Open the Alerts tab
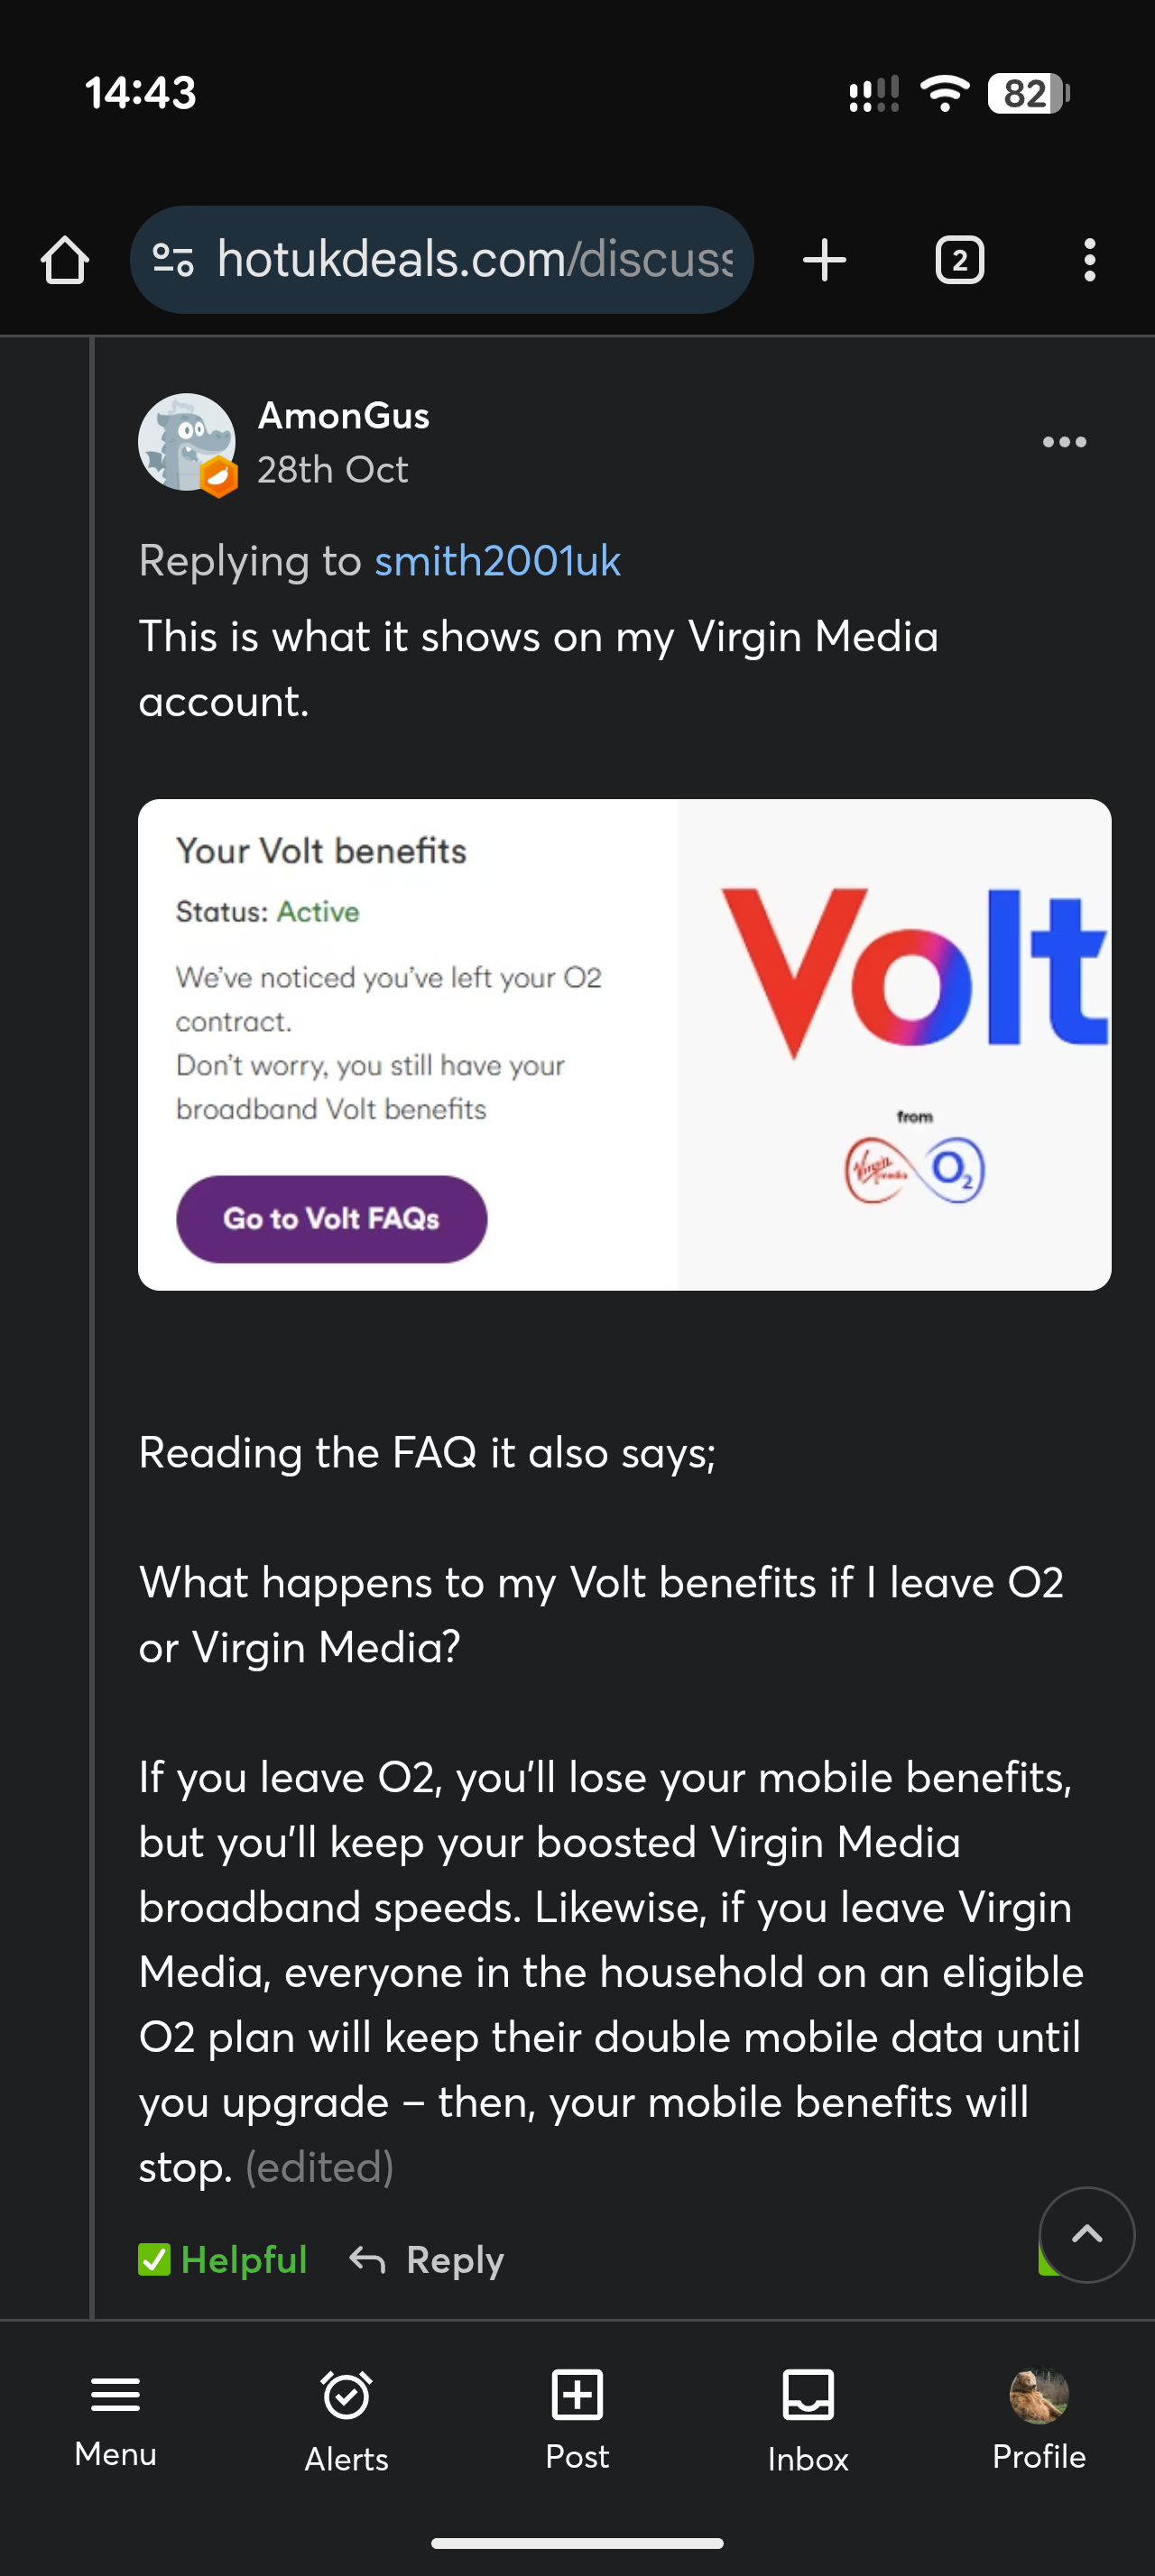Image resolution: width=1155 pixels, height=2576 pixels. tap(346, 2416)
